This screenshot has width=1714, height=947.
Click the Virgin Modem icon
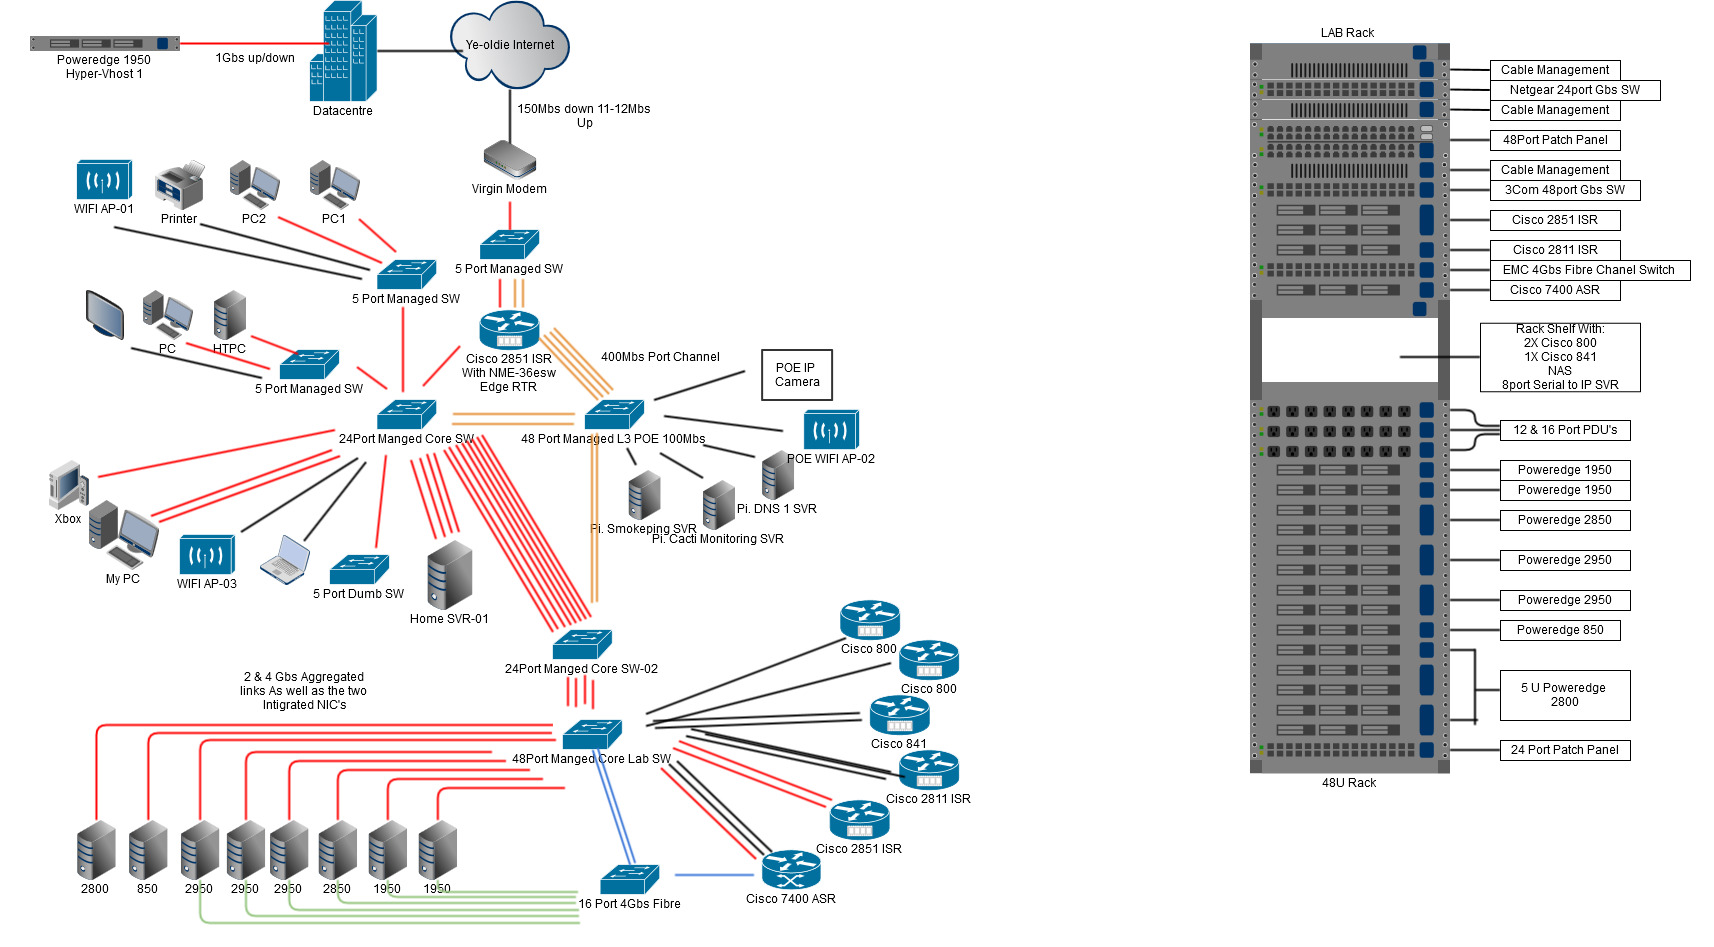510,158
